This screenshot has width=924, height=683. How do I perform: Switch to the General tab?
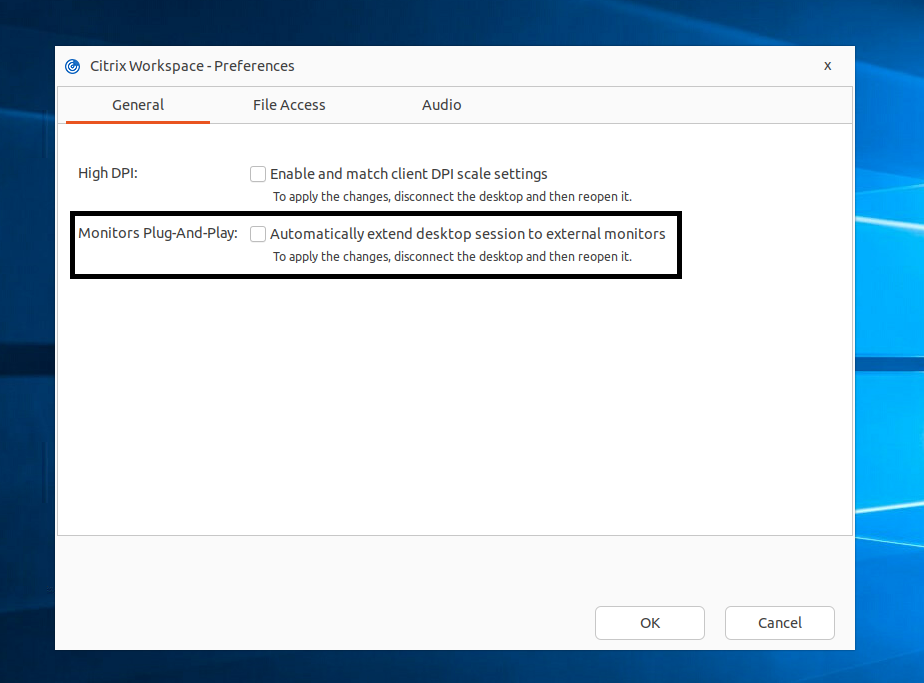tap(138, 105)
